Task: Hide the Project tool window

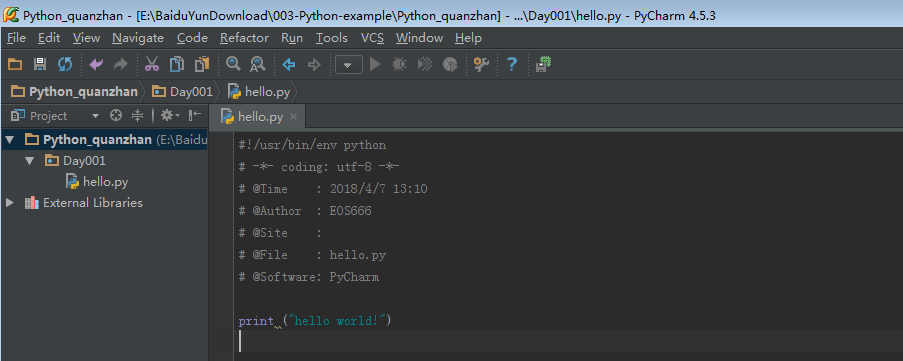Action: tap(195, 116)
